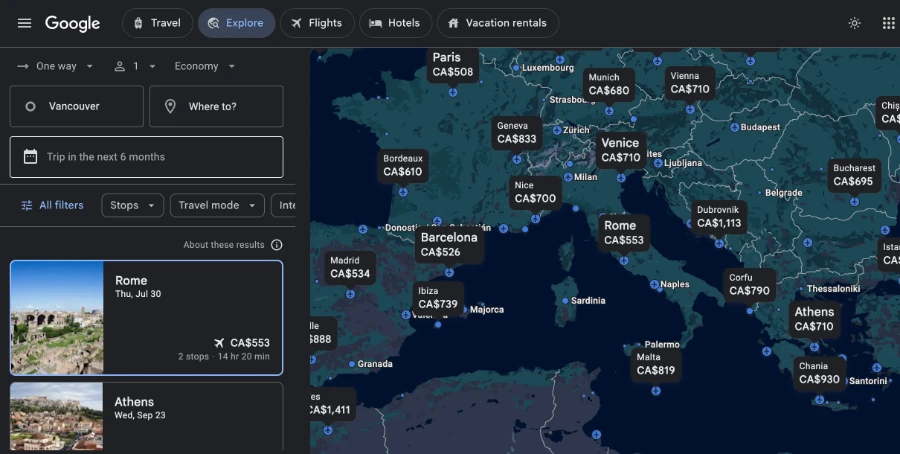Click the Paris CA$508 map marker
The image size is (900, 454).
[x=453, y=65]
